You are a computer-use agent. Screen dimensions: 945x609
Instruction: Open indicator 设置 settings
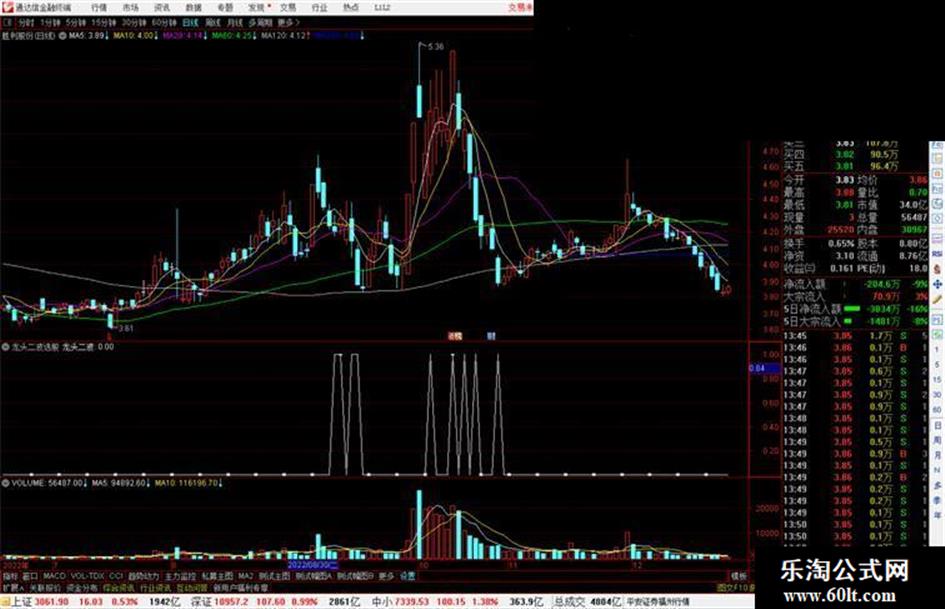[x=408, y=576]
